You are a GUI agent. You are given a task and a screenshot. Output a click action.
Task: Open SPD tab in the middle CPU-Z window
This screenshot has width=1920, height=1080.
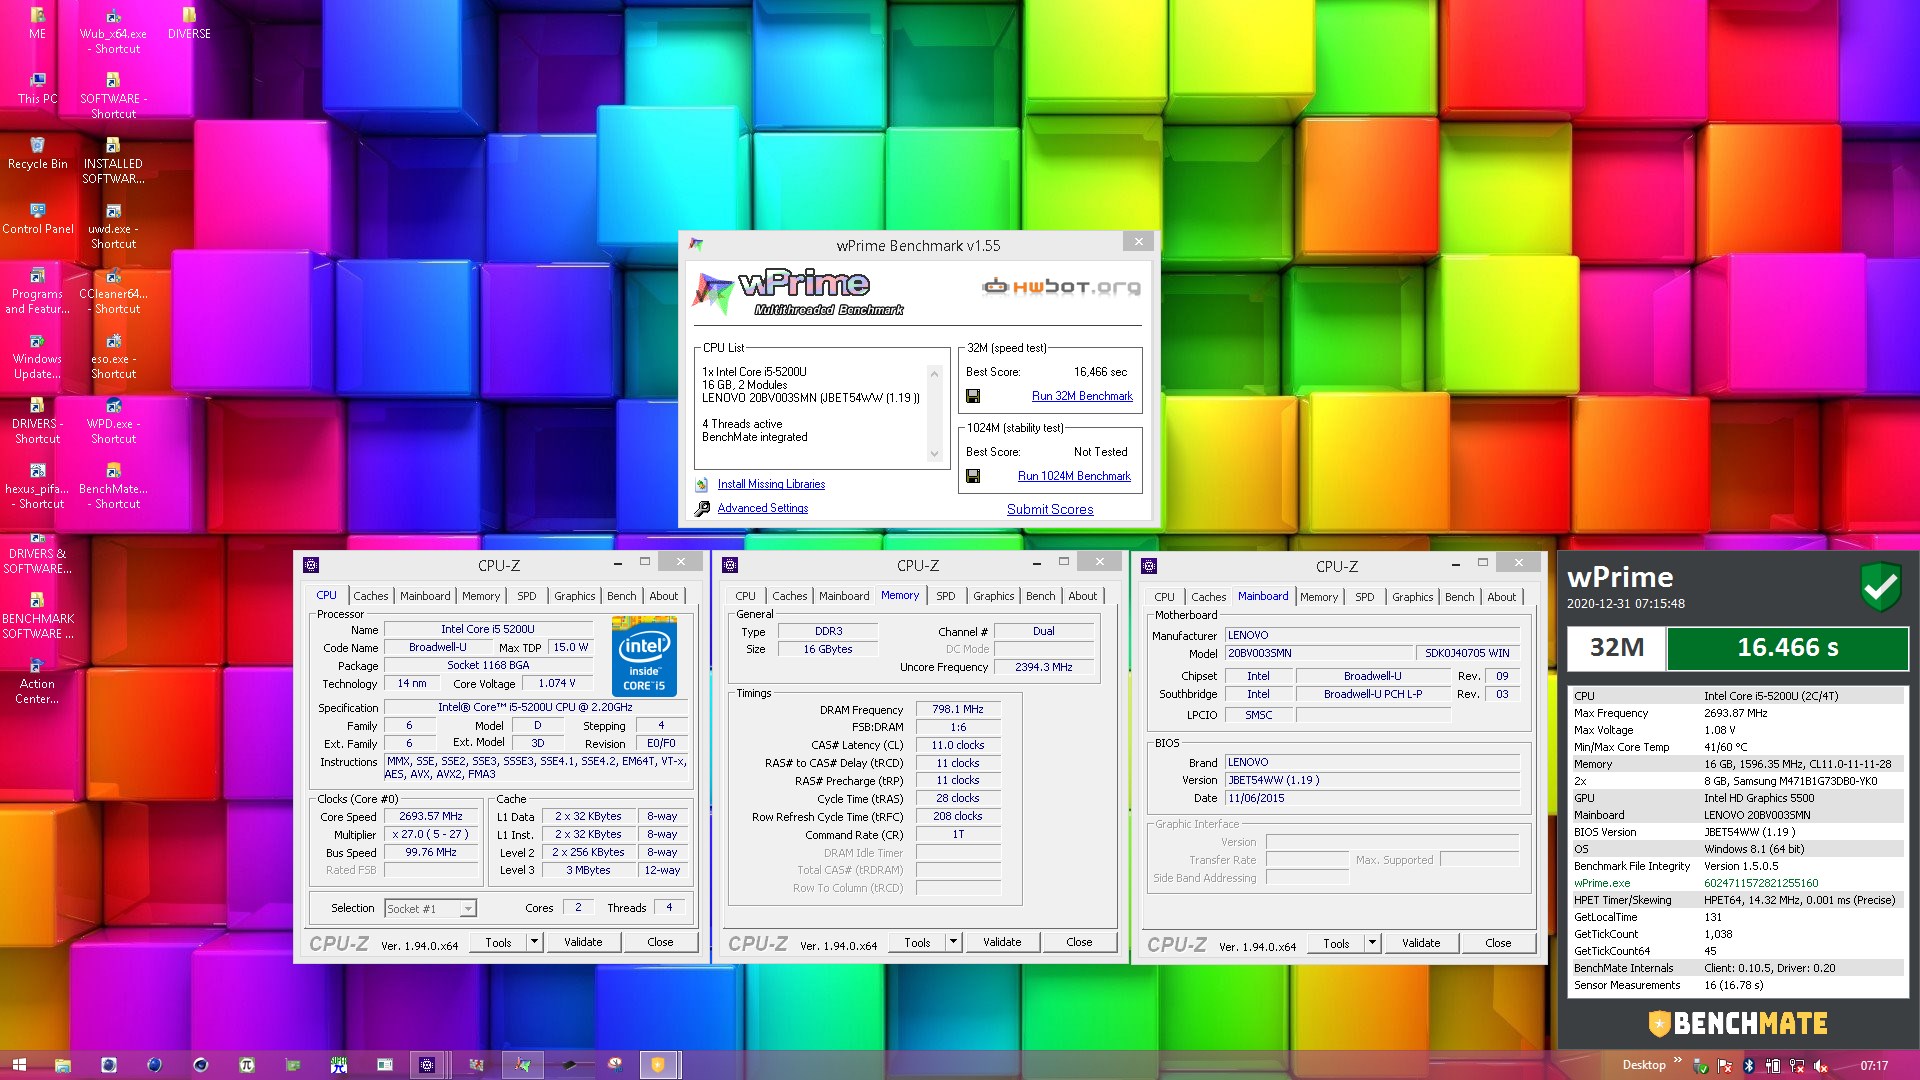pos(945,596)
